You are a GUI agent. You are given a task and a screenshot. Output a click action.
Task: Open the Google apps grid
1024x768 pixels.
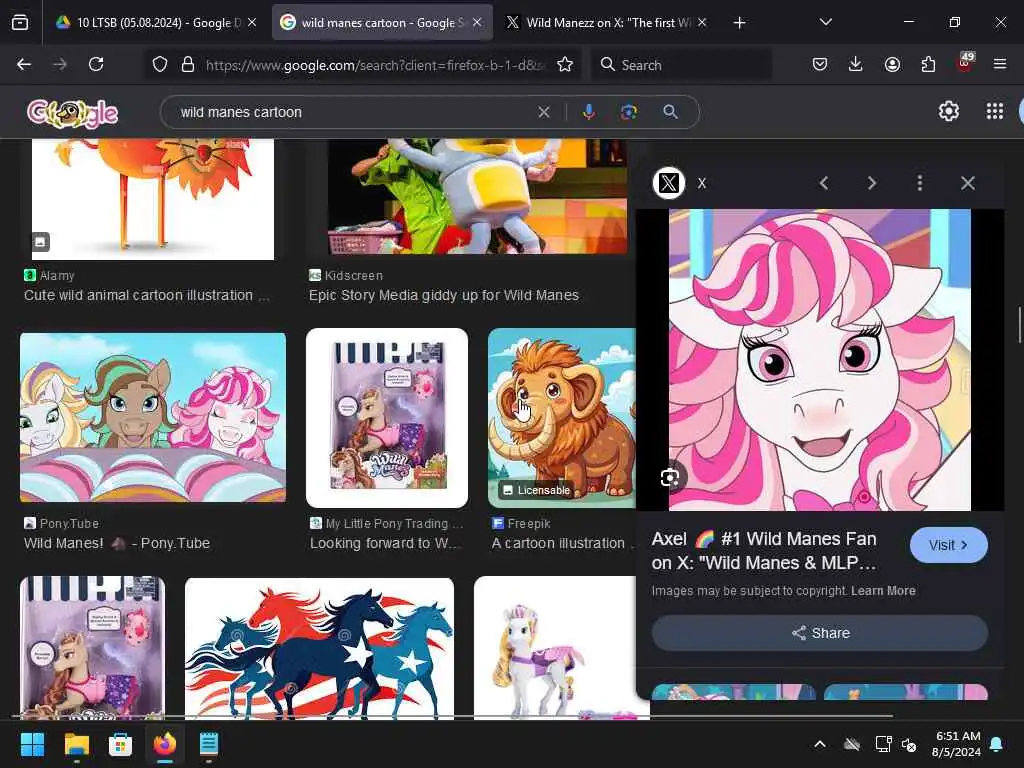pyautogui.click(x=995, y=111)
